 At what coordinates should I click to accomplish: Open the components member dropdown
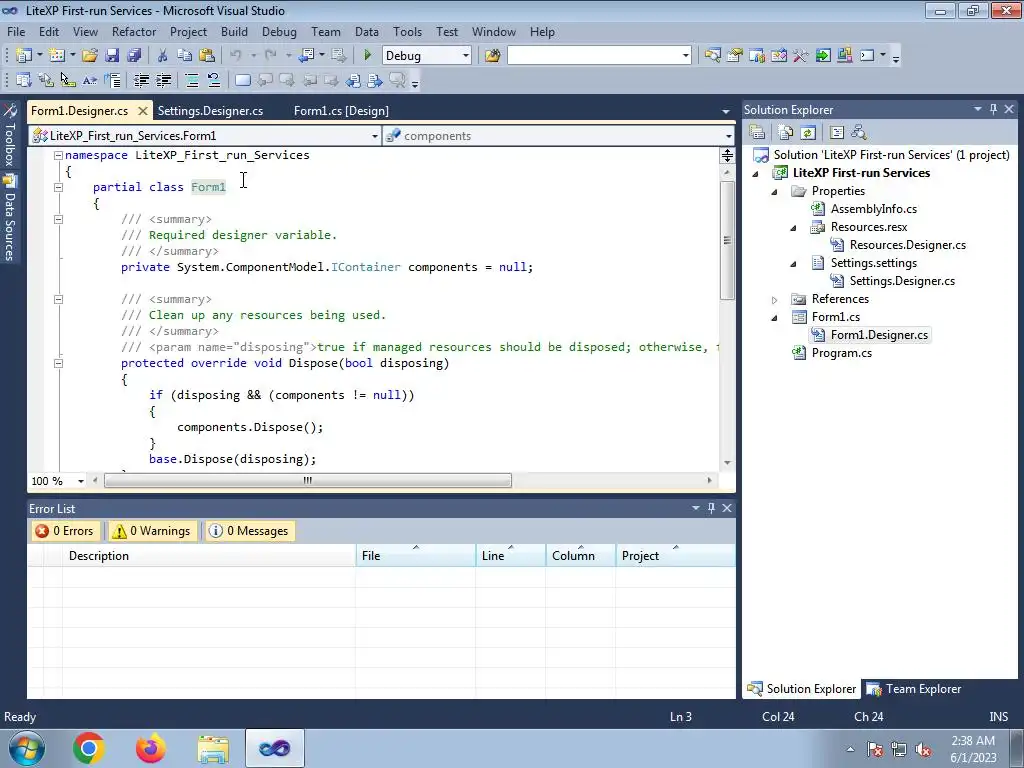728,136
